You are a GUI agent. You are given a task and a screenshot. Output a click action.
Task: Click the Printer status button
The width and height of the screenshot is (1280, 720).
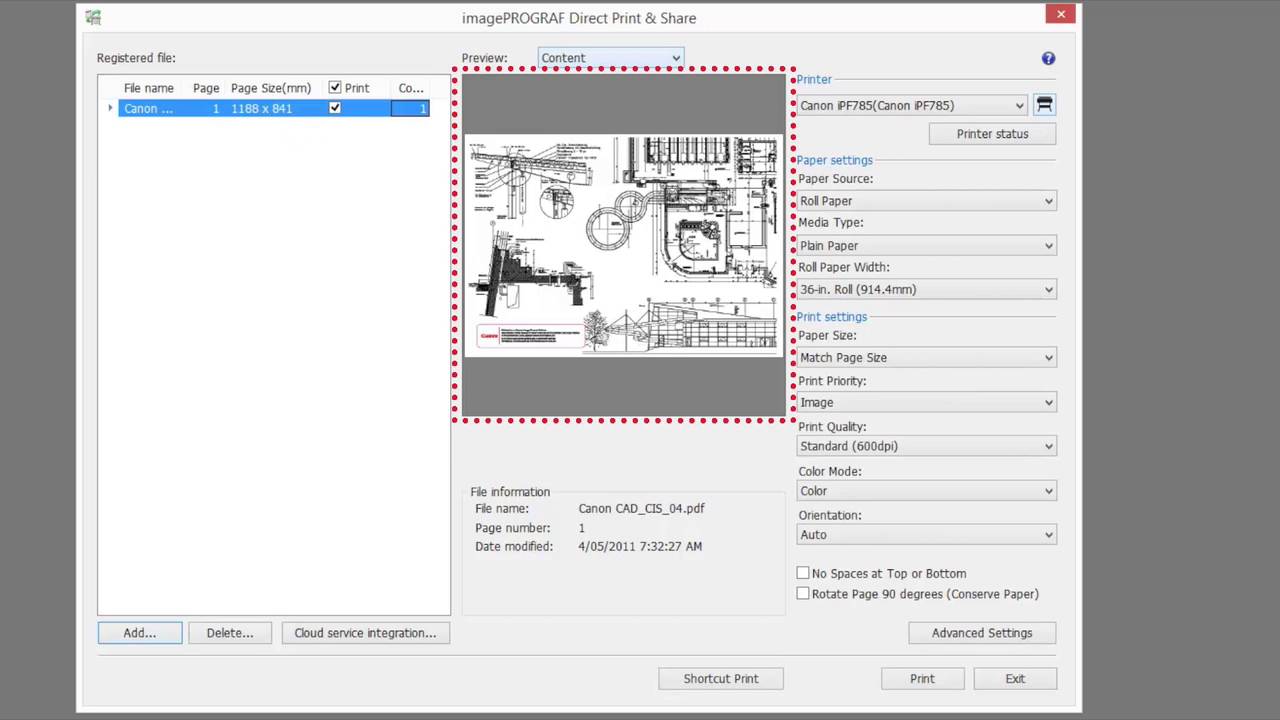[992, 133]
